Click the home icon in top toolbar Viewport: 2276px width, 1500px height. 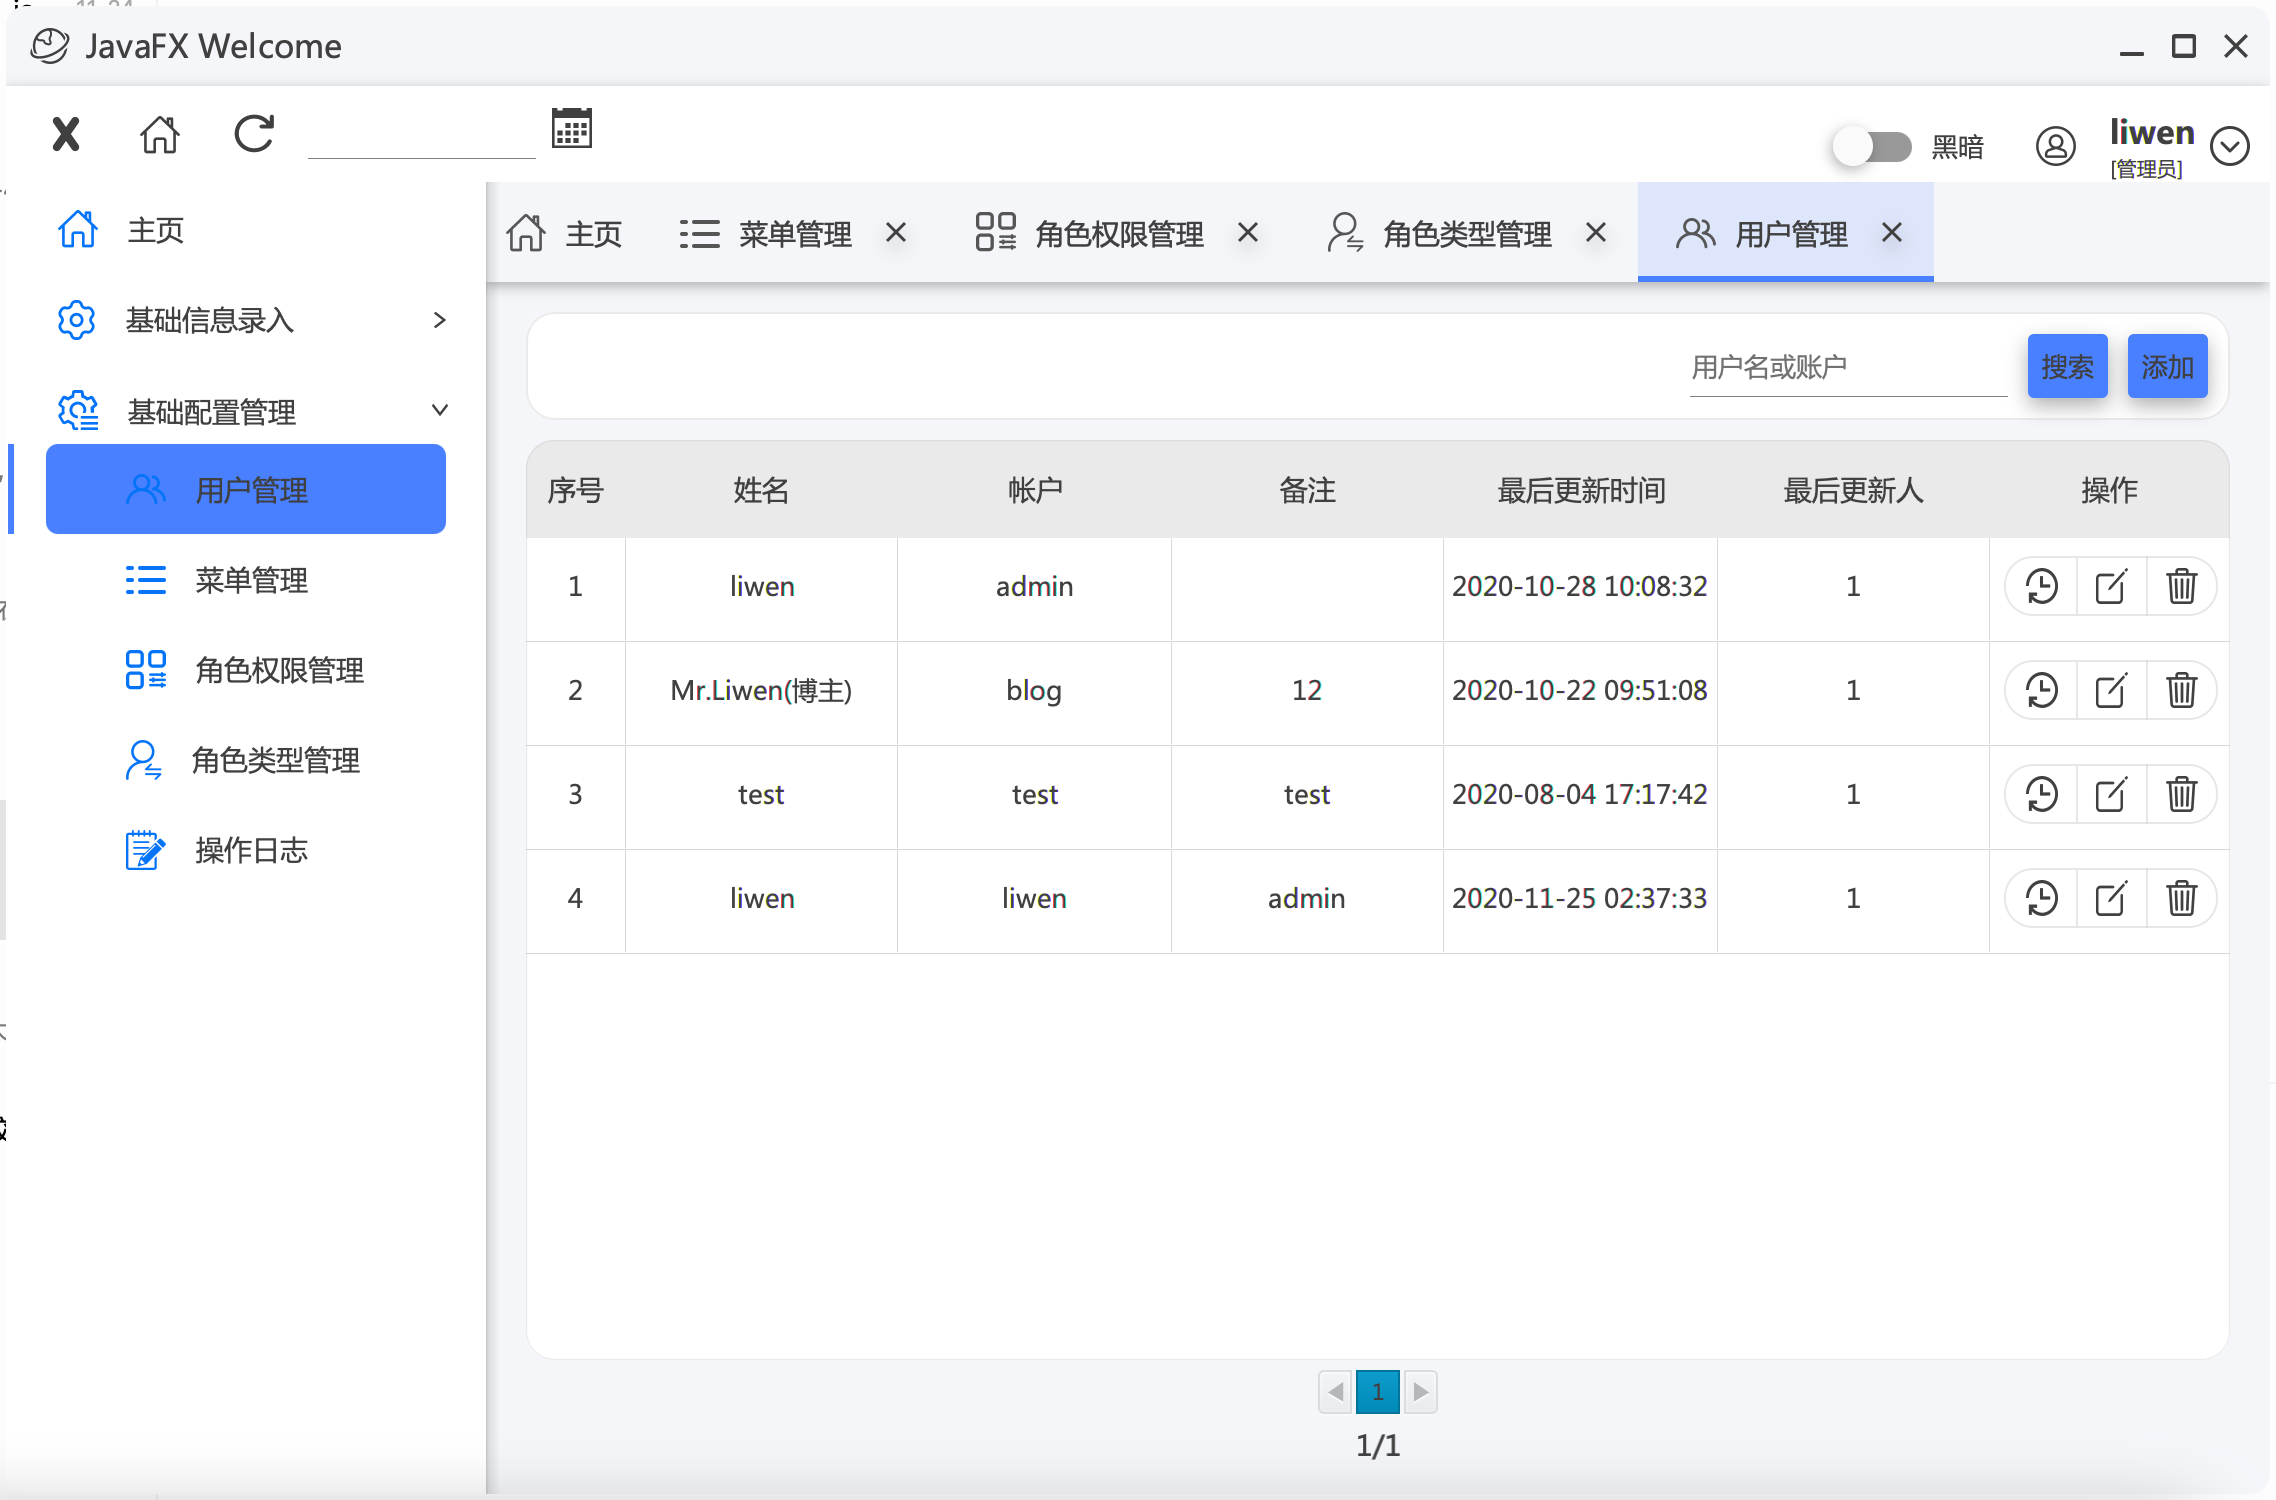click(160, 133)
